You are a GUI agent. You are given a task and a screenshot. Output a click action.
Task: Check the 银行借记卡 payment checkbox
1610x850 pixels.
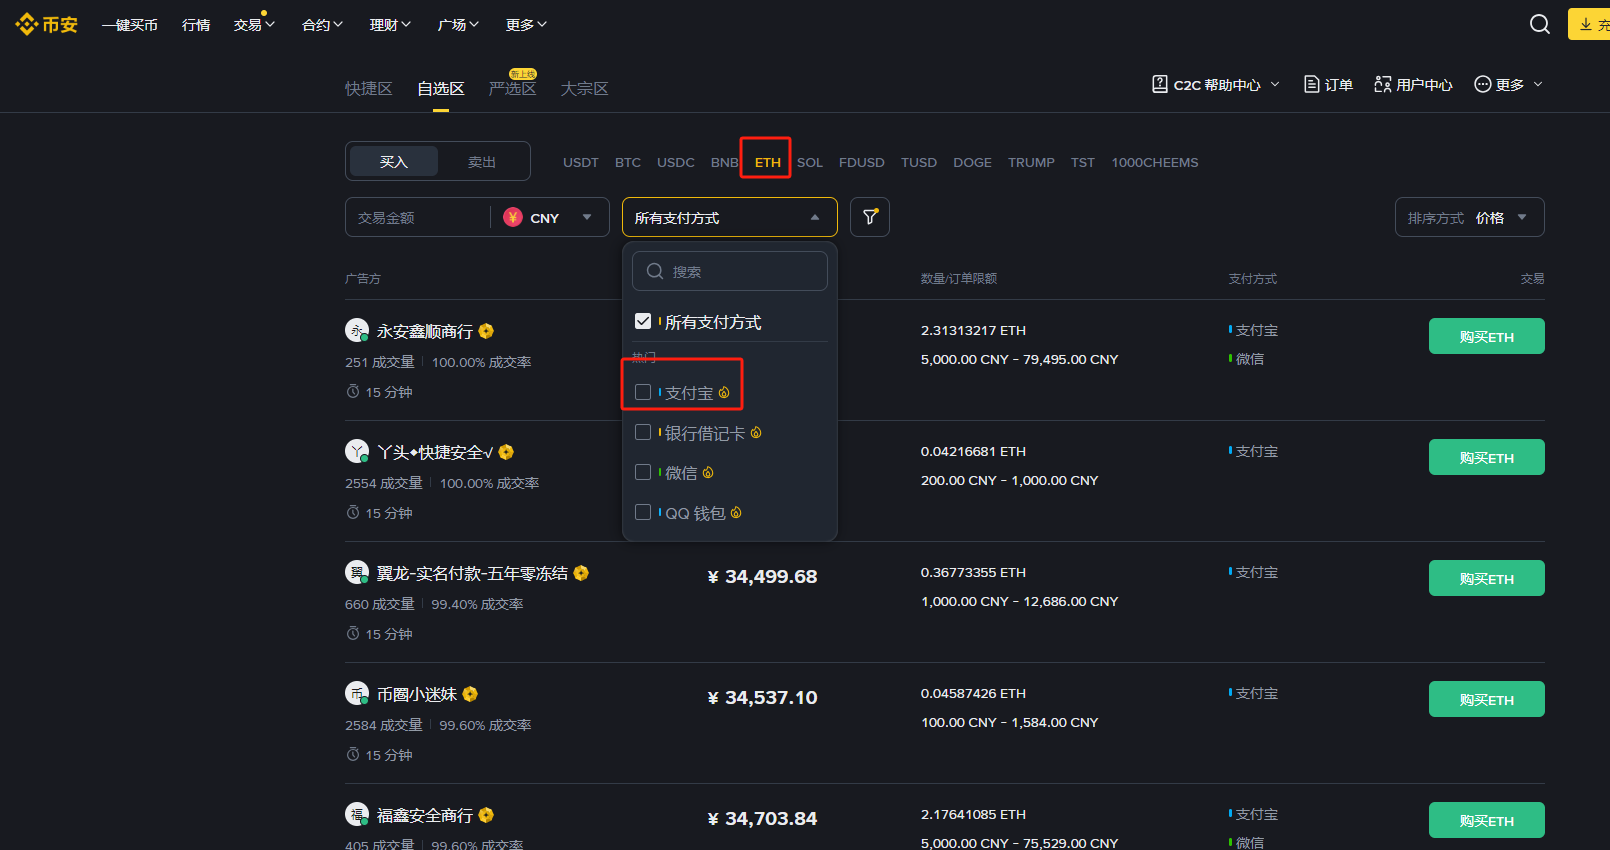pos(643,432)
